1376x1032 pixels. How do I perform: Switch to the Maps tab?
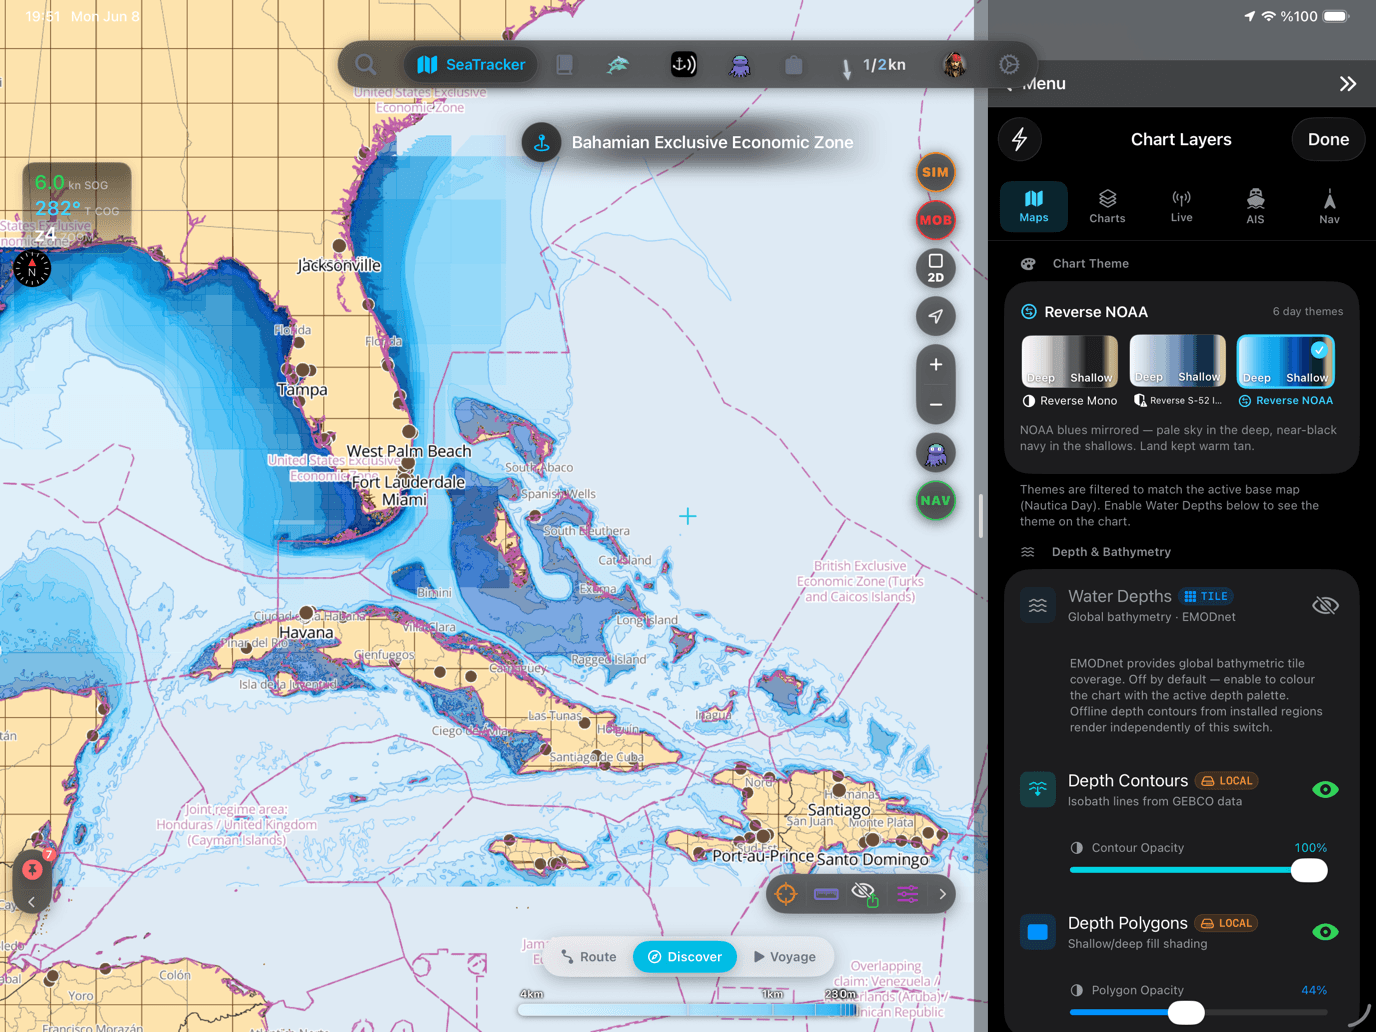pos(1034,206)
